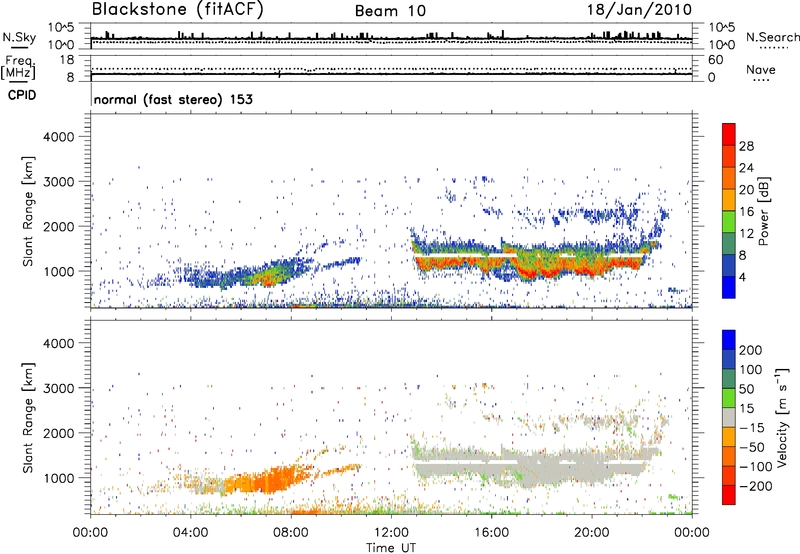Click the "−200" label on the Velocity scale
The height and width of the screenshot is (554, 800).
click(x=756, y=486)
